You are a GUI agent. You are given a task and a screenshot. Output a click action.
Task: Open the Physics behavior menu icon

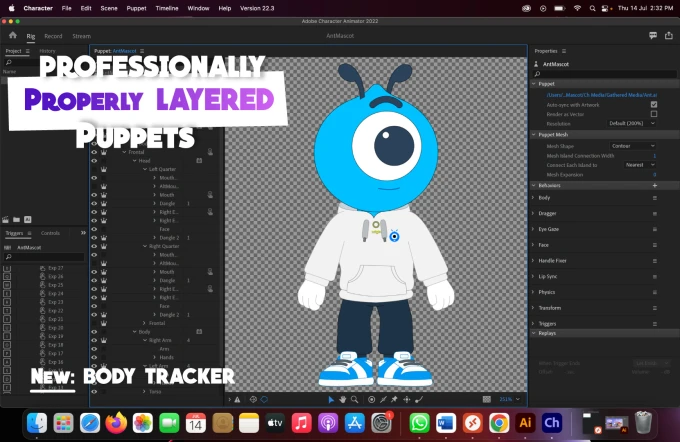pos(655,292)
